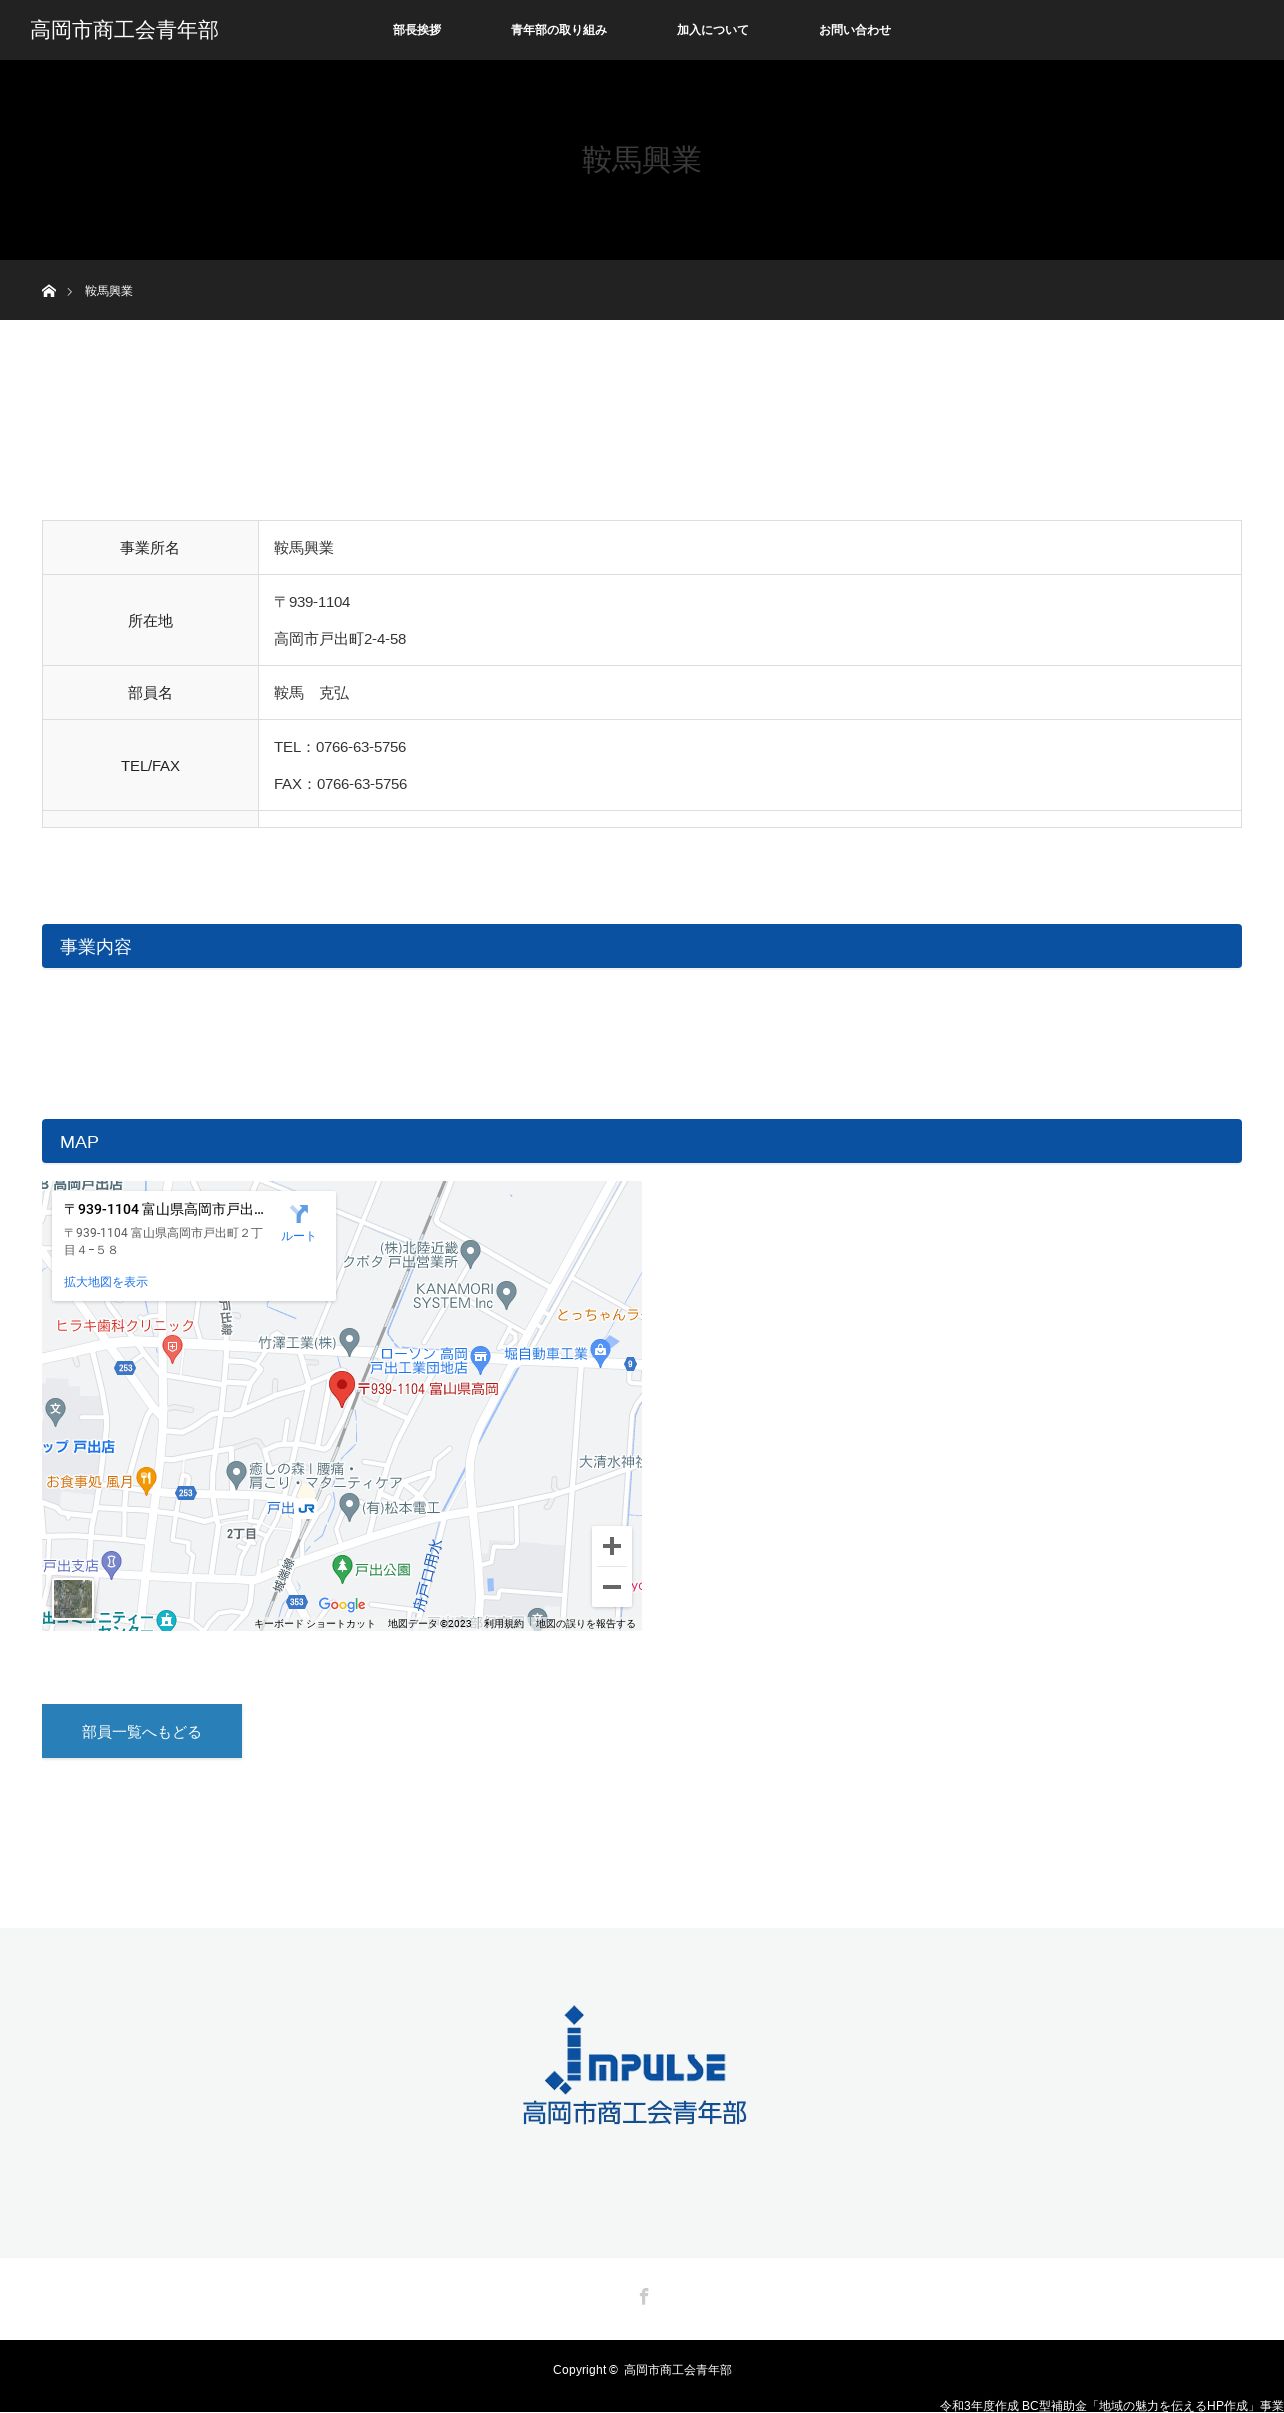Click the 部員名 table label
Screen dimensions: 1284x2413
pos(150,693)
